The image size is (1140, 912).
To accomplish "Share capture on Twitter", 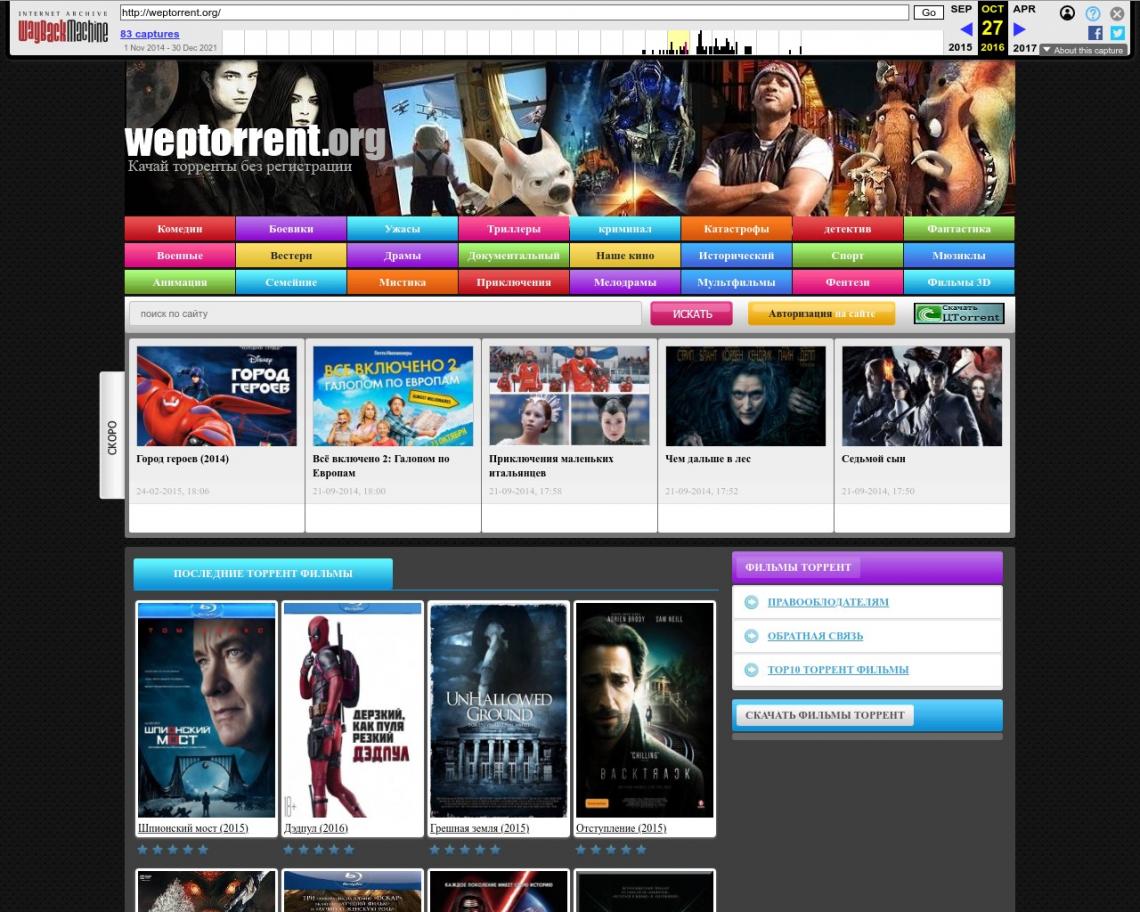I will tap(1117, 33).
